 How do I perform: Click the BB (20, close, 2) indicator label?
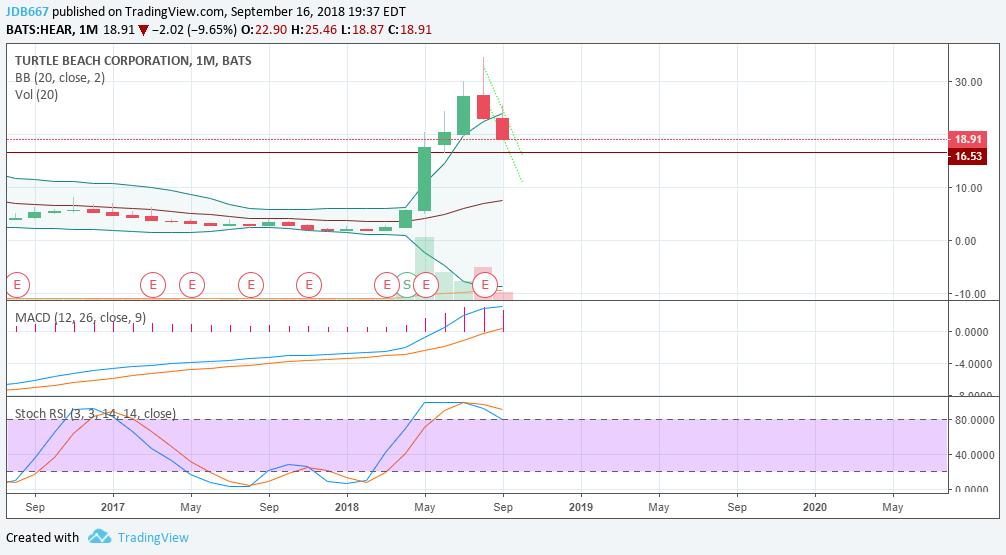[60, 78]
